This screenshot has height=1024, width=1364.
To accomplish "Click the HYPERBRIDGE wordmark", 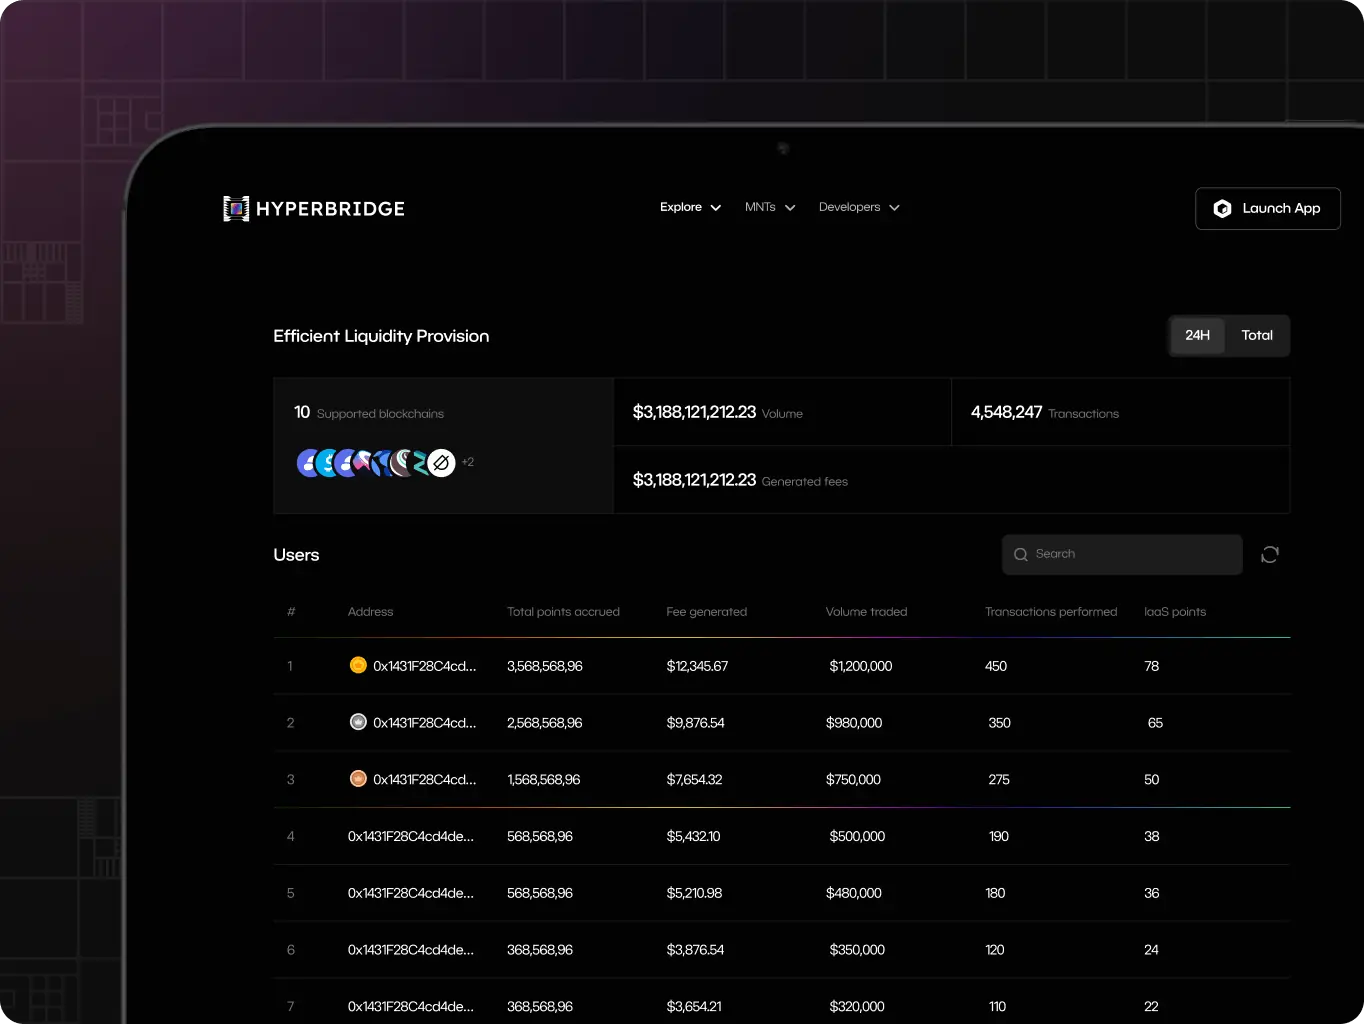I will click(x=330, y=208).
